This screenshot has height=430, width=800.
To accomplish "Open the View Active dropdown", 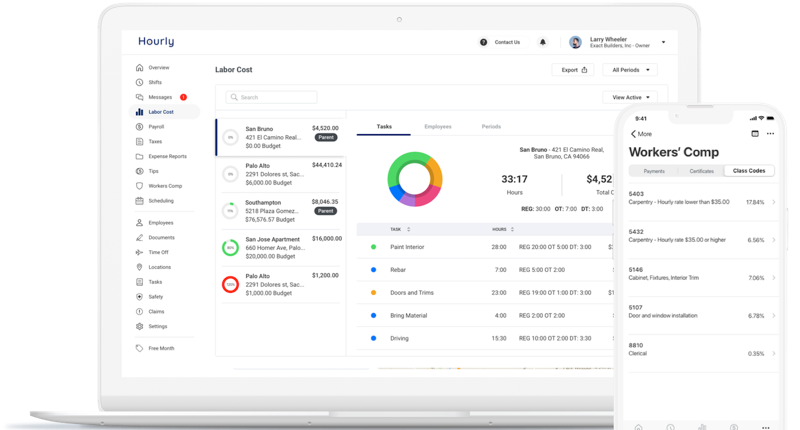I will click(x=631, y=97).
